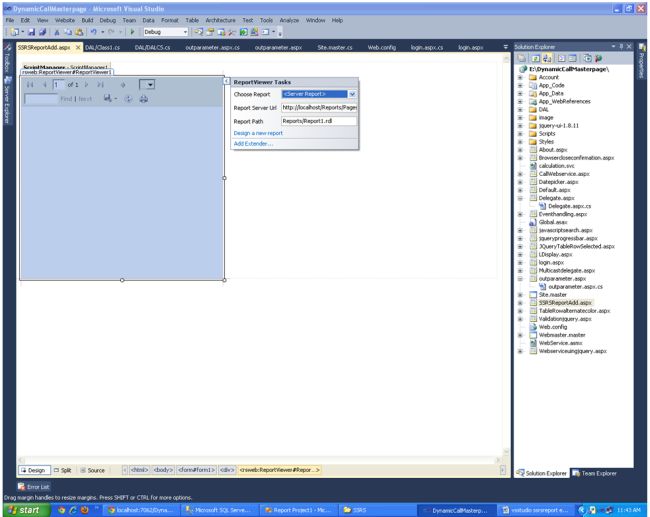This screenshot has width=650, height=517.
Task: Click the ReportViewer export disk icon
Action: (108, 98)
